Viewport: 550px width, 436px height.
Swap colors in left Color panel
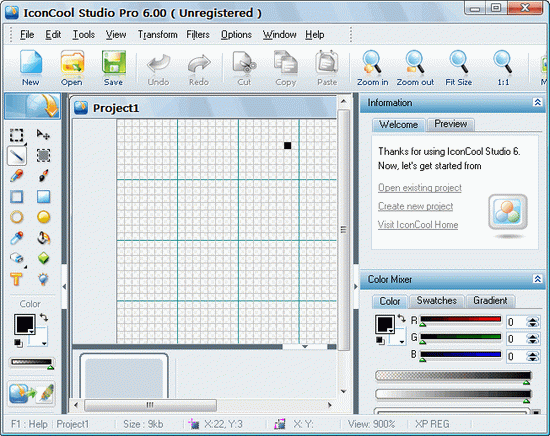pos(44,317)
